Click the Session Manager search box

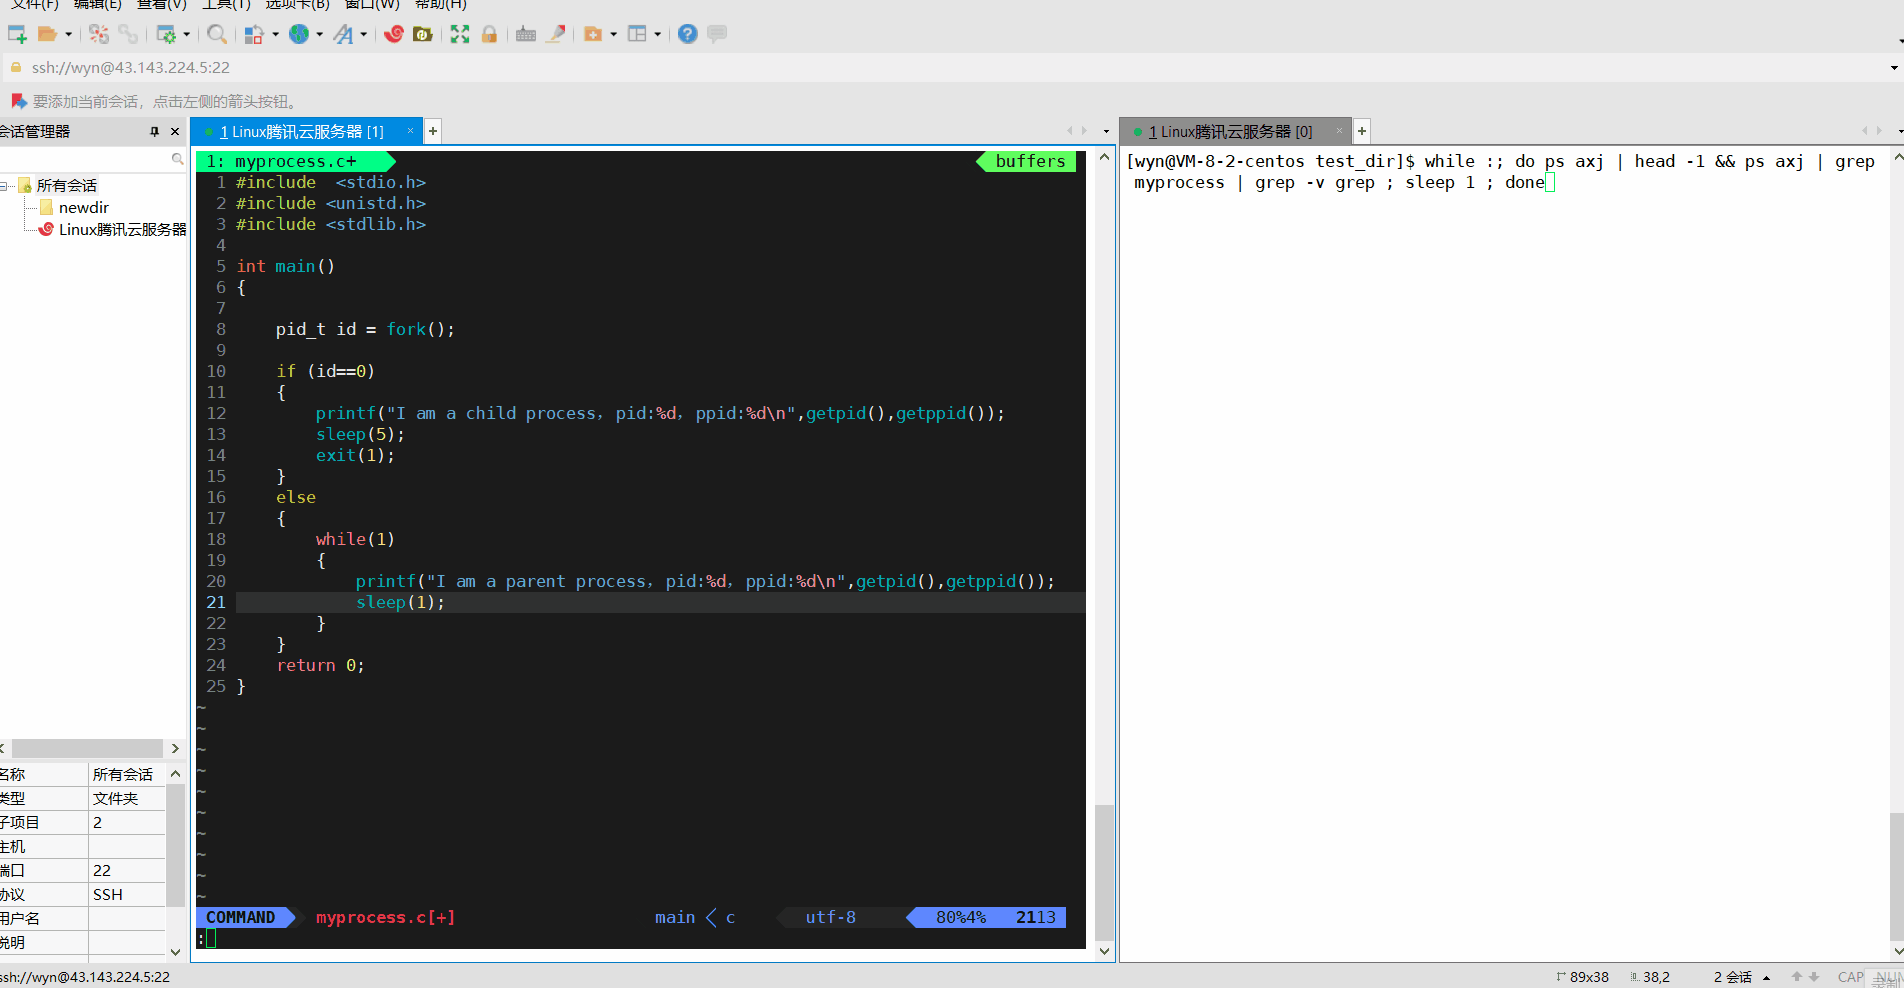[x=93, y=159]
